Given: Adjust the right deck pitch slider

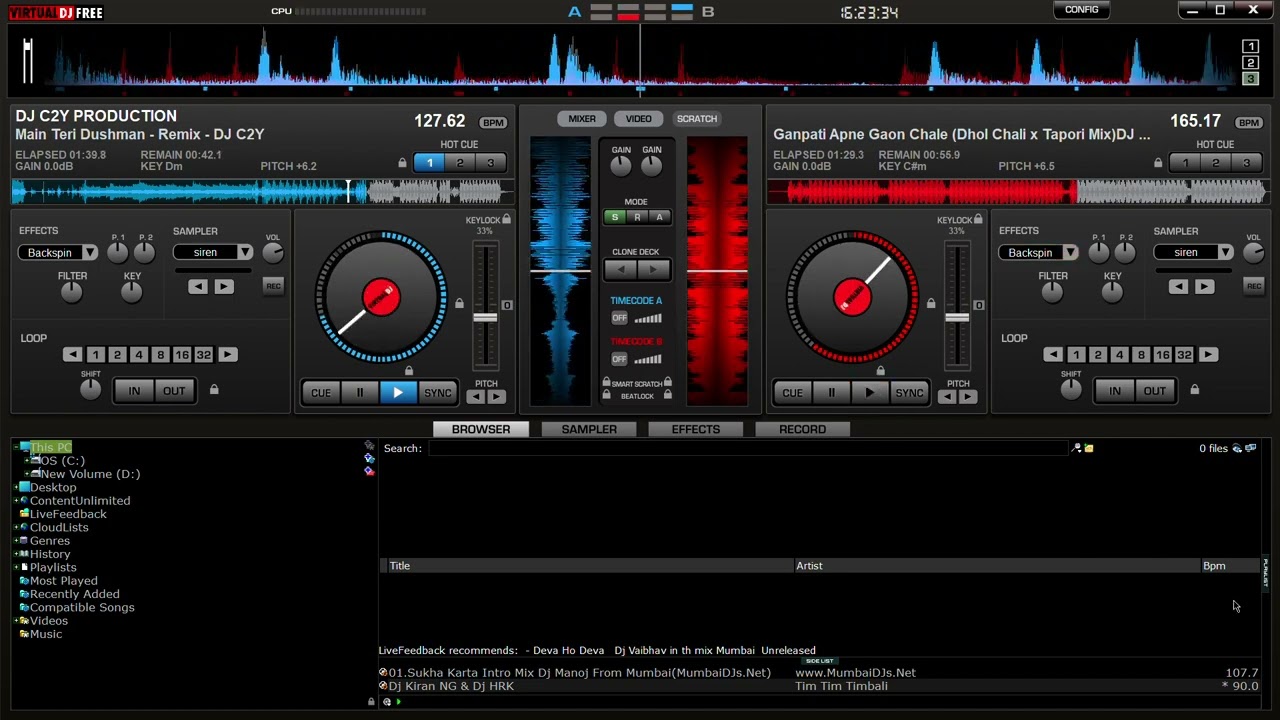Looking at the screenshot, I should pyautogui.click(x=957, y=318).
